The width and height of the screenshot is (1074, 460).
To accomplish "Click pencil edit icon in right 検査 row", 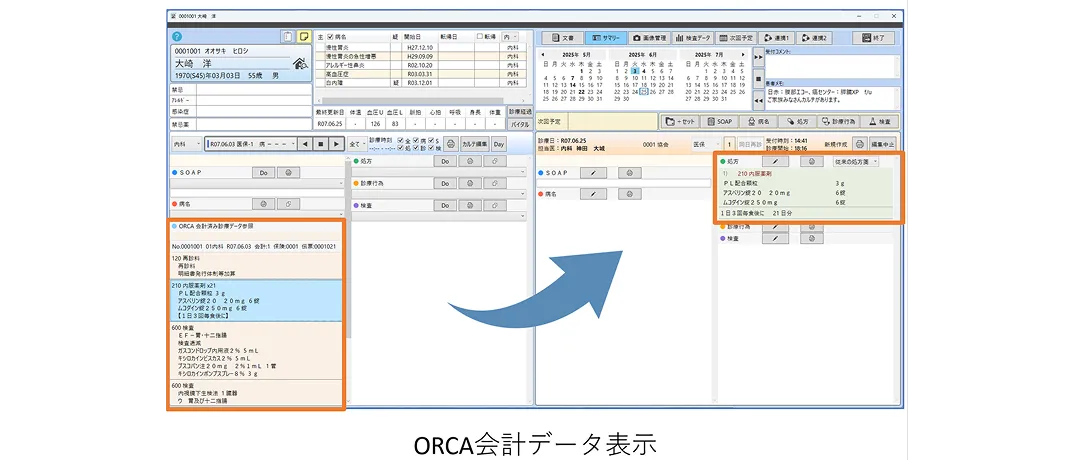I will (x=776, y=238).
